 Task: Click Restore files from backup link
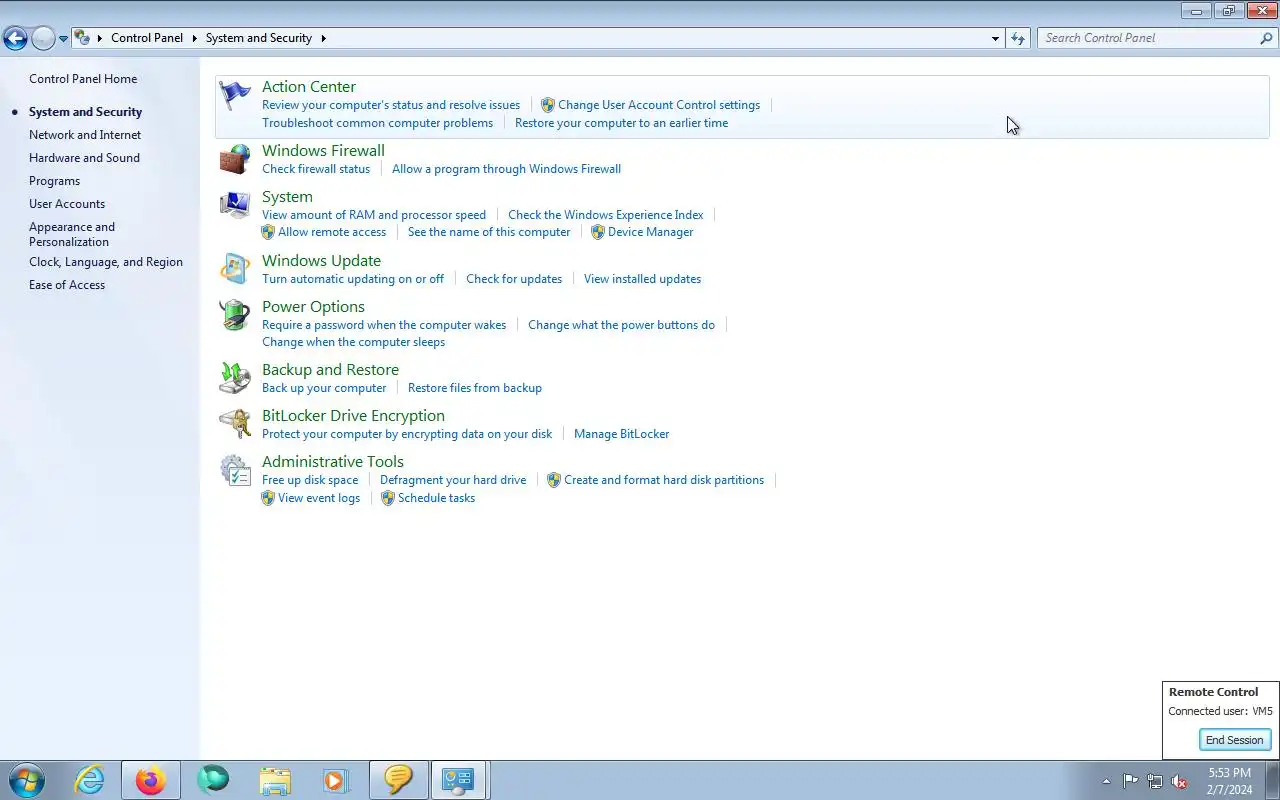475,388
